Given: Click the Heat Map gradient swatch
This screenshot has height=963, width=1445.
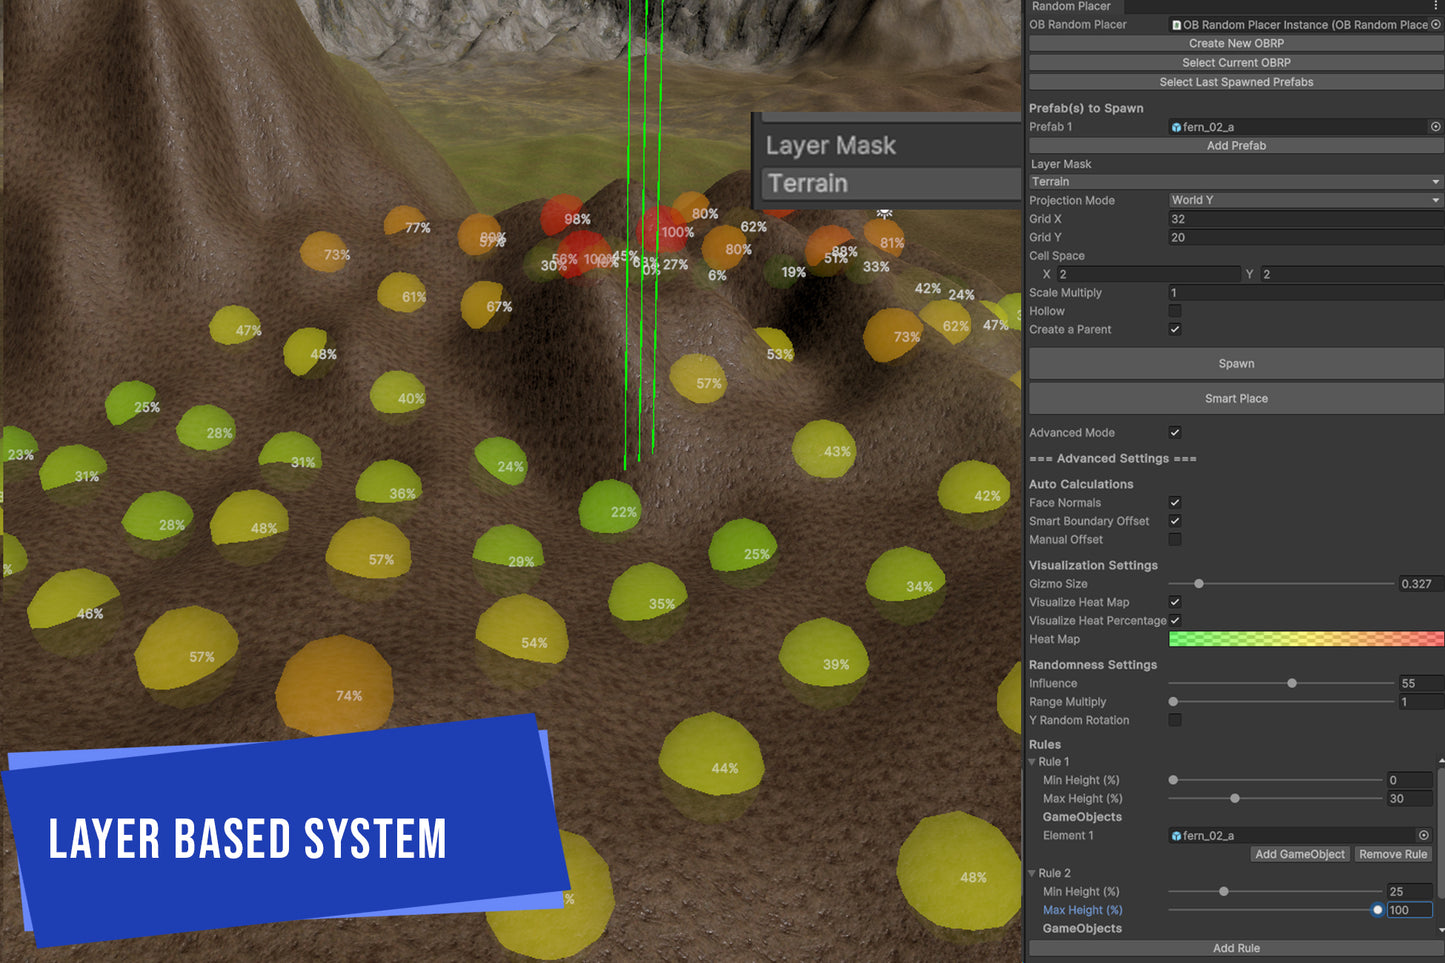Looking at the screenshot, I should tap(1305, 639).
